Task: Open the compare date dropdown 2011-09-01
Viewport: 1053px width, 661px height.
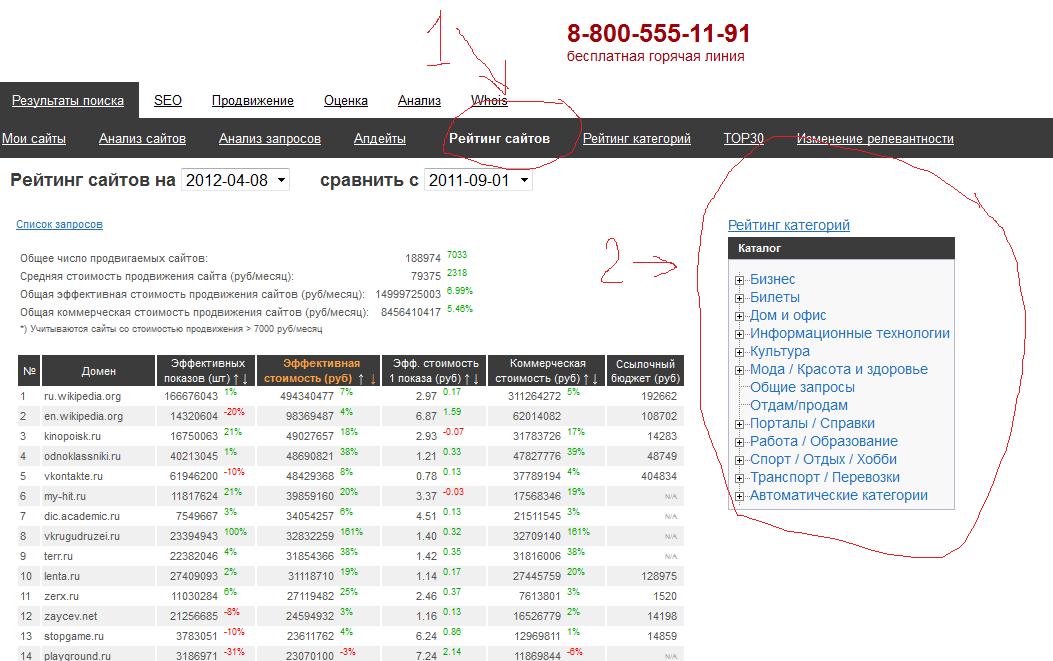Action: (x=478, y=180)
